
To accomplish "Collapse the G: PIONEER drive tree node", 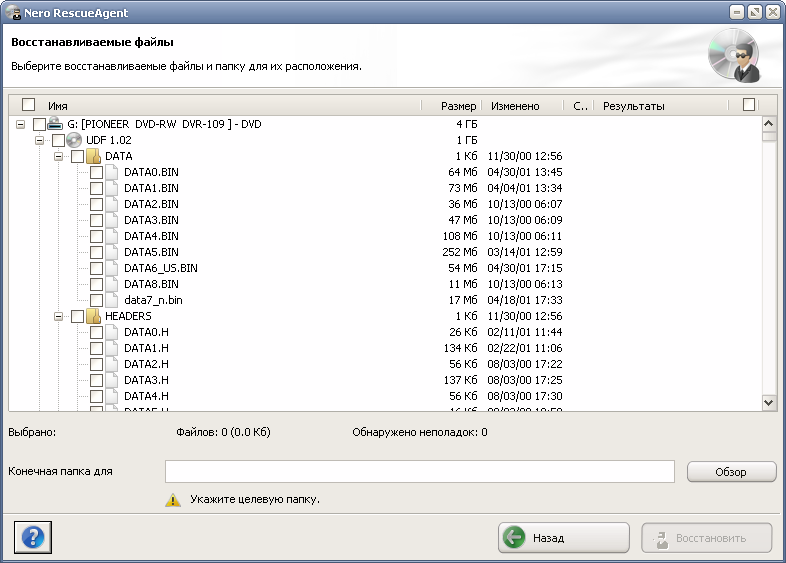I will (20, 124).
